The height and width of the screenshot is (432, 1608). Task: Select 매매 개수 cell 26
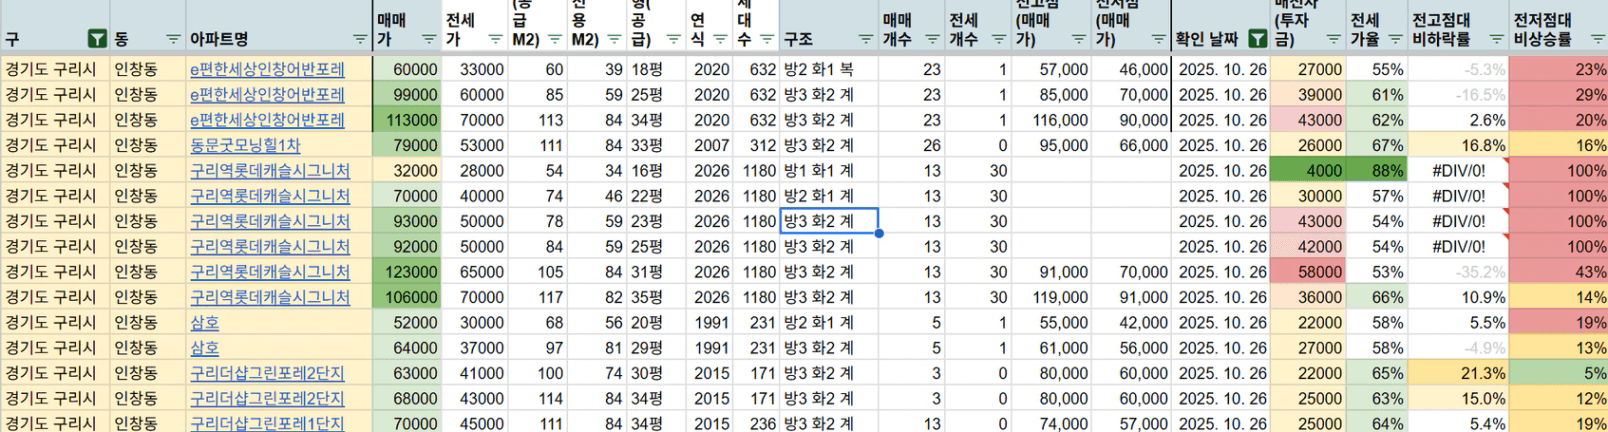pos(910,145)
